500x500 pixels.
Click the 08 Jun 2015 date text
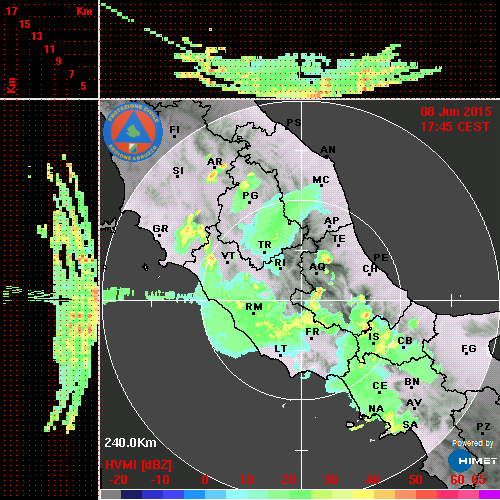456,112
